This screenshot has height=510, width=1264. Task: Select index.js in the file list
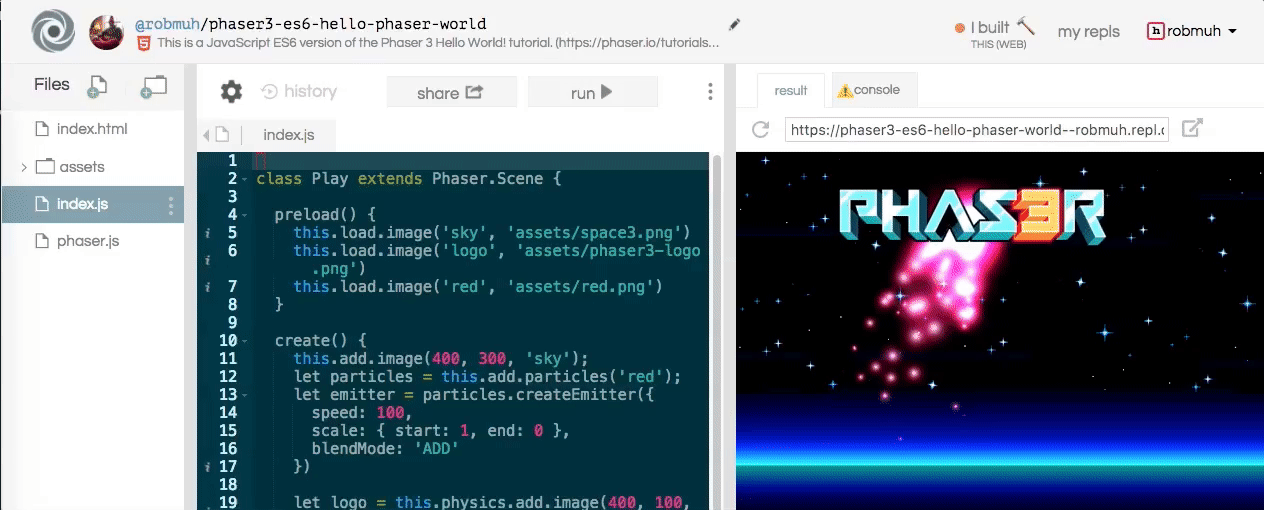pyautogui.click(x=92, y=204)
